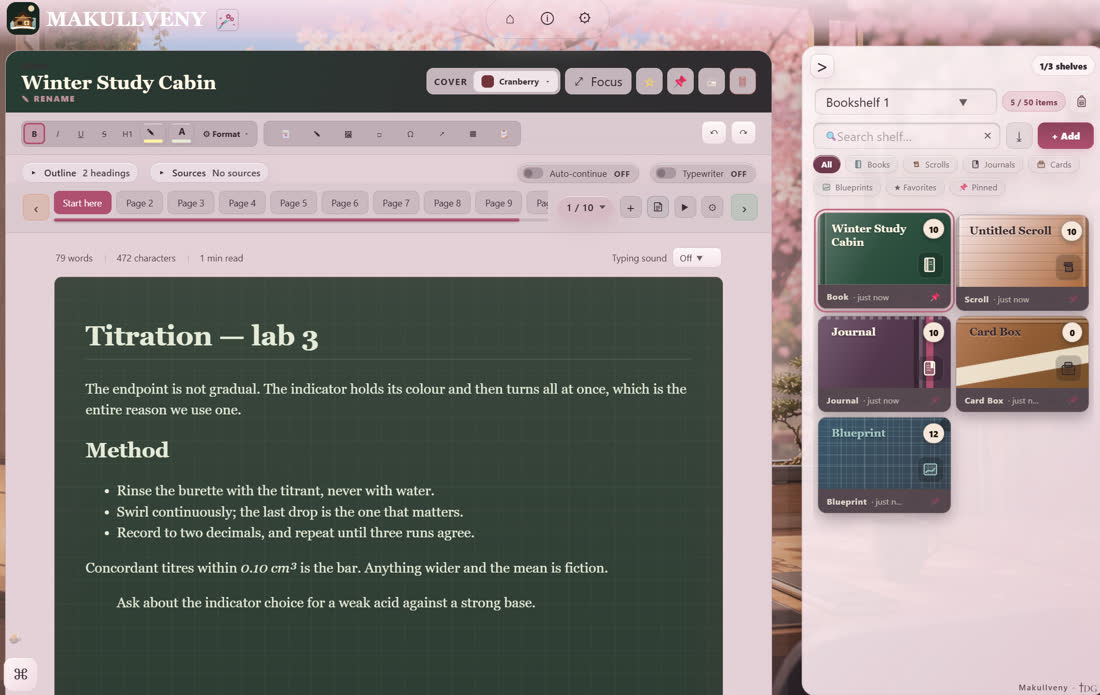The height and width of the screenshot is (695, 1100).
Task: Open the settings gear at top
Action: (584, 18)
